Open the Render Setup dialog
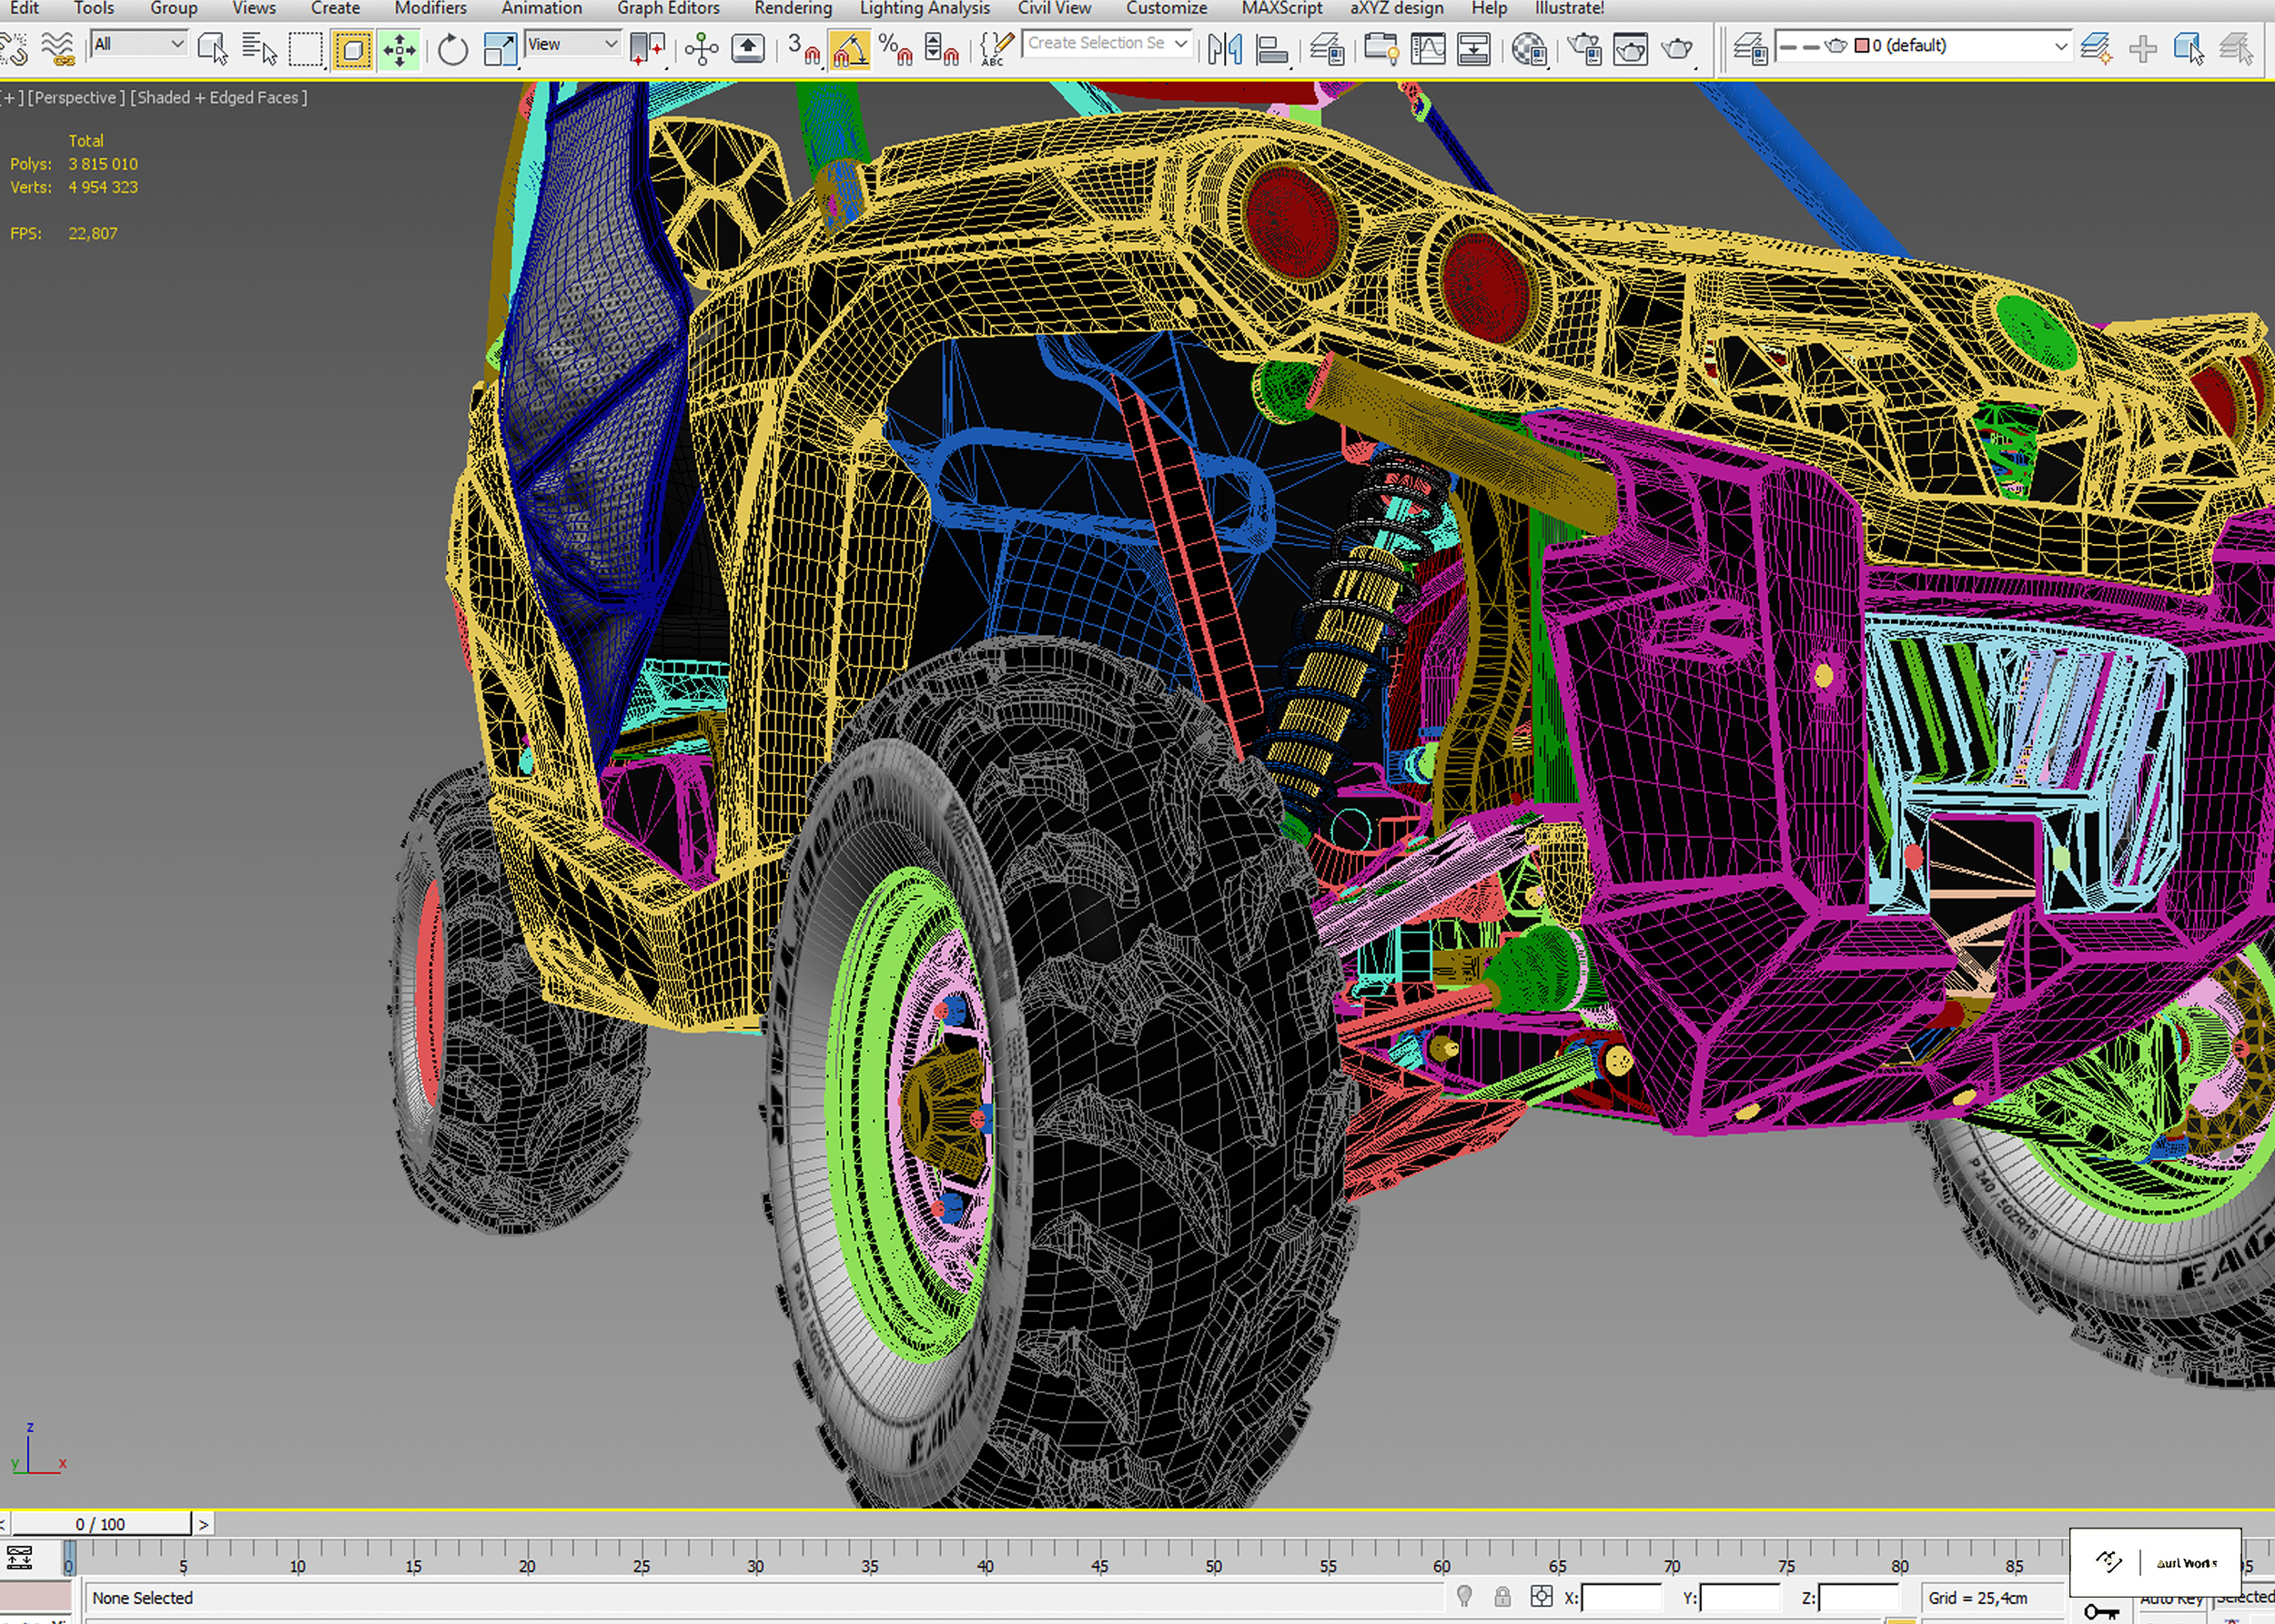The width and height of the screenshot is (2275, 1624). (1584, 49)
